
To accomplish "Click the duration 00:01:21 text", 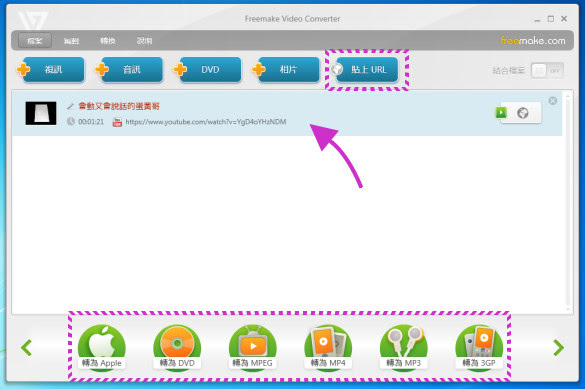I will pos(91,122).
